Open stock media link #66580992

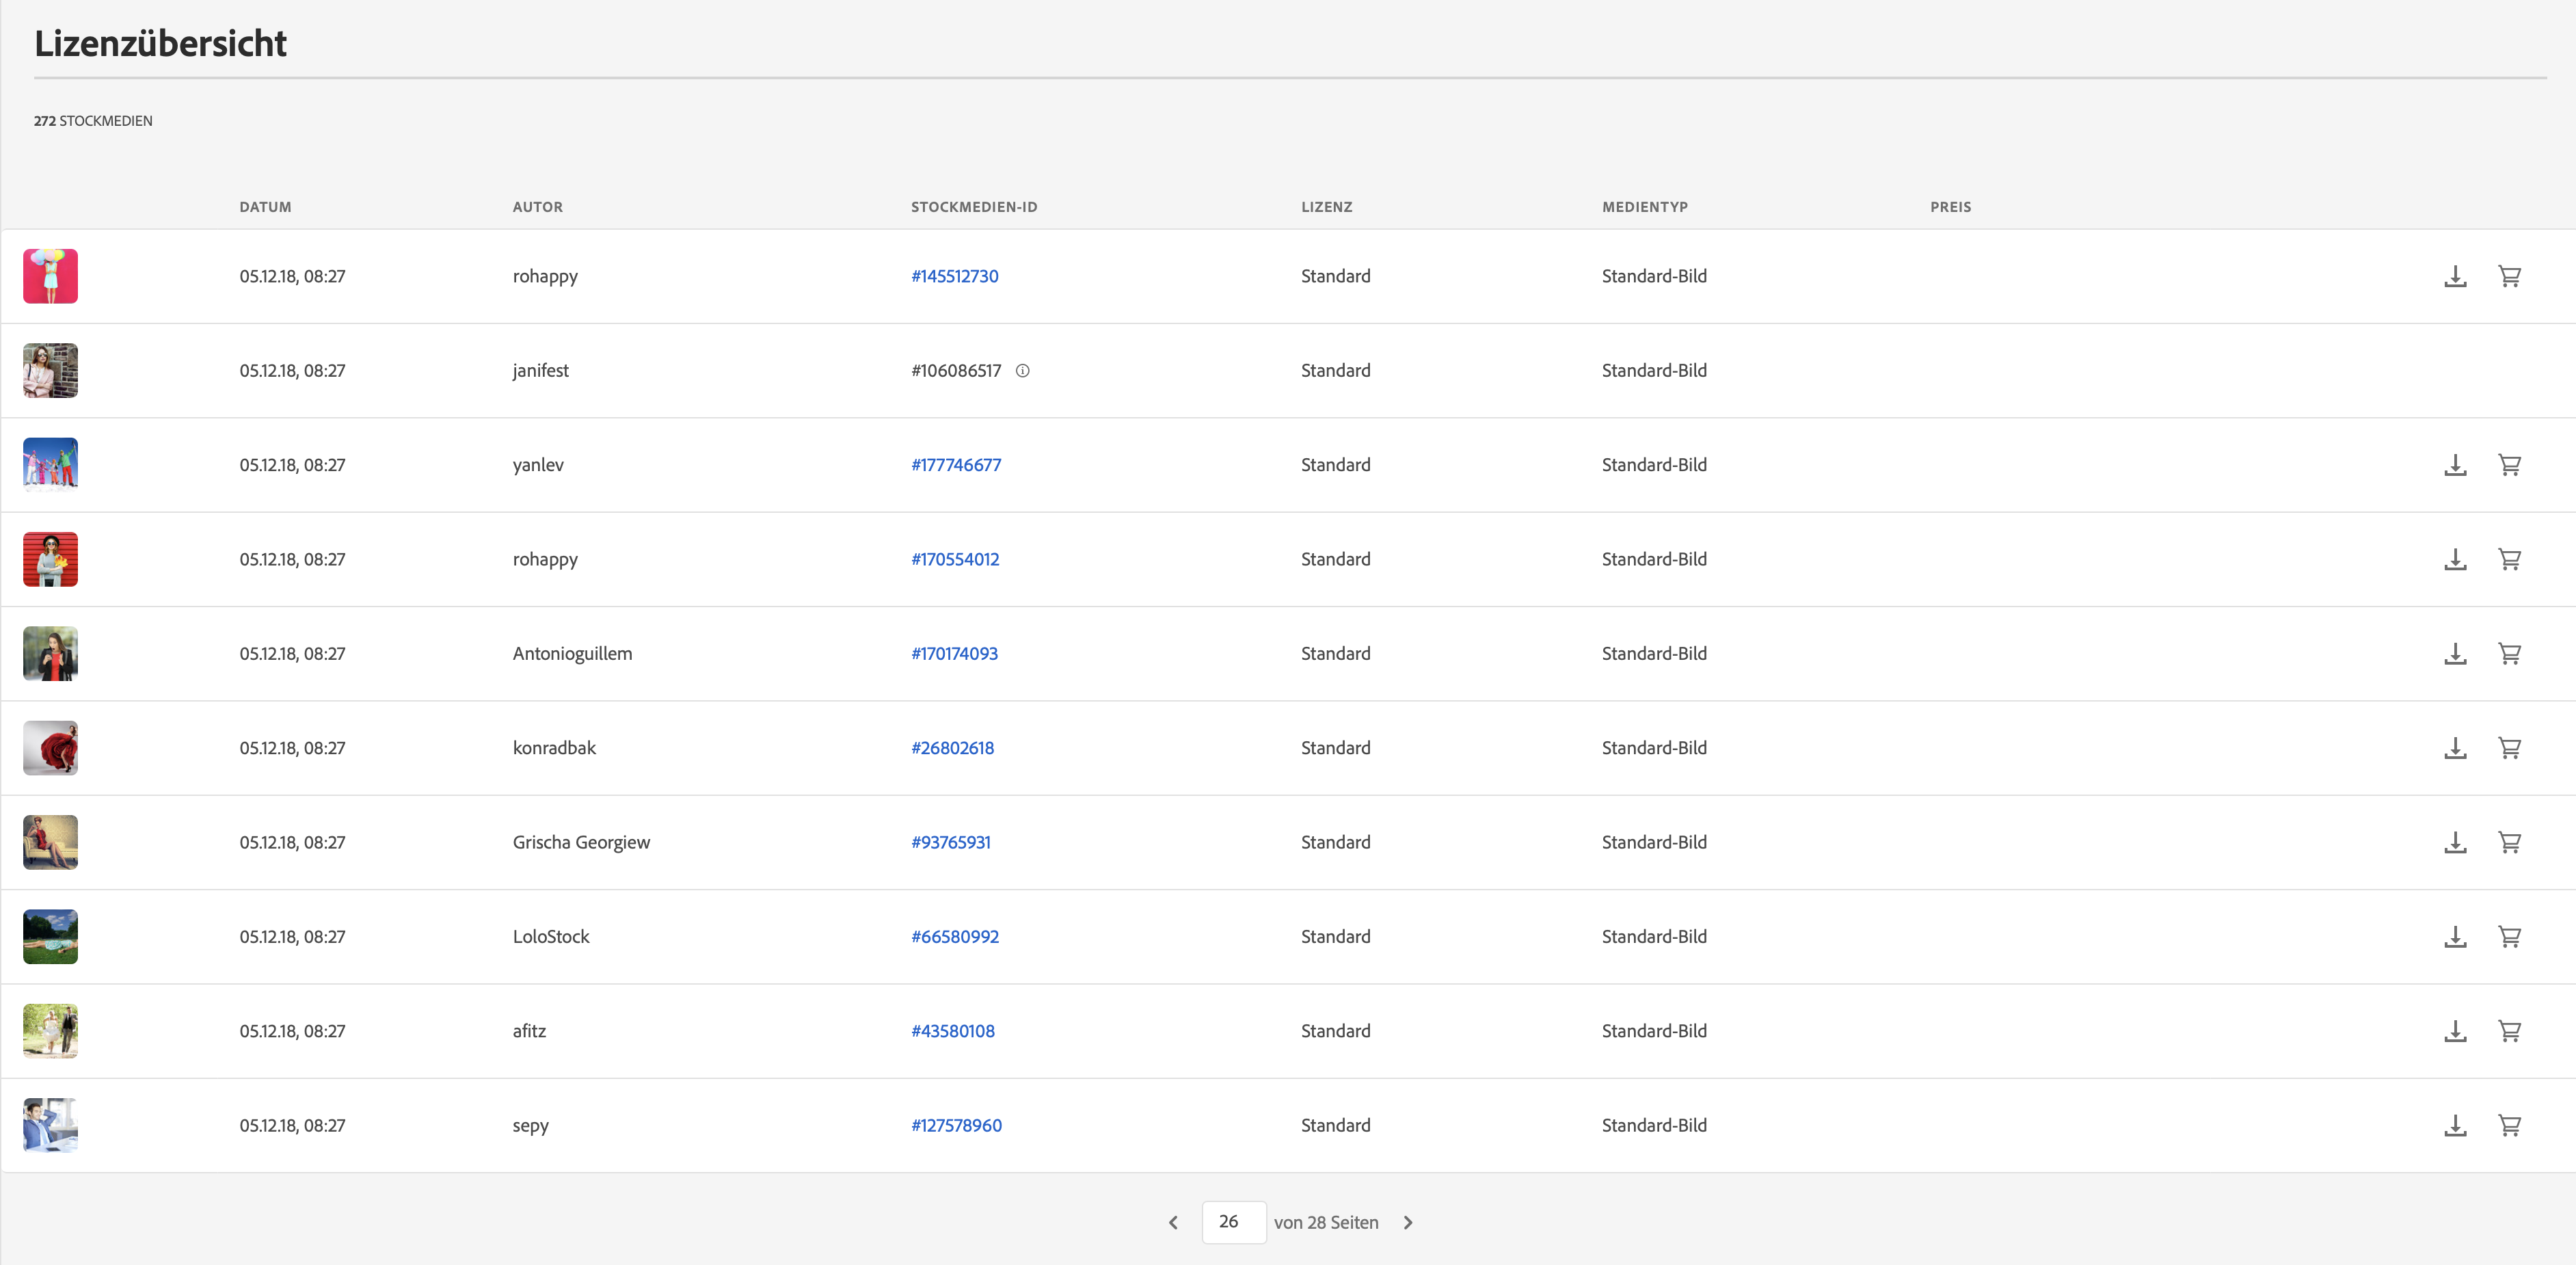pos(954,937)
